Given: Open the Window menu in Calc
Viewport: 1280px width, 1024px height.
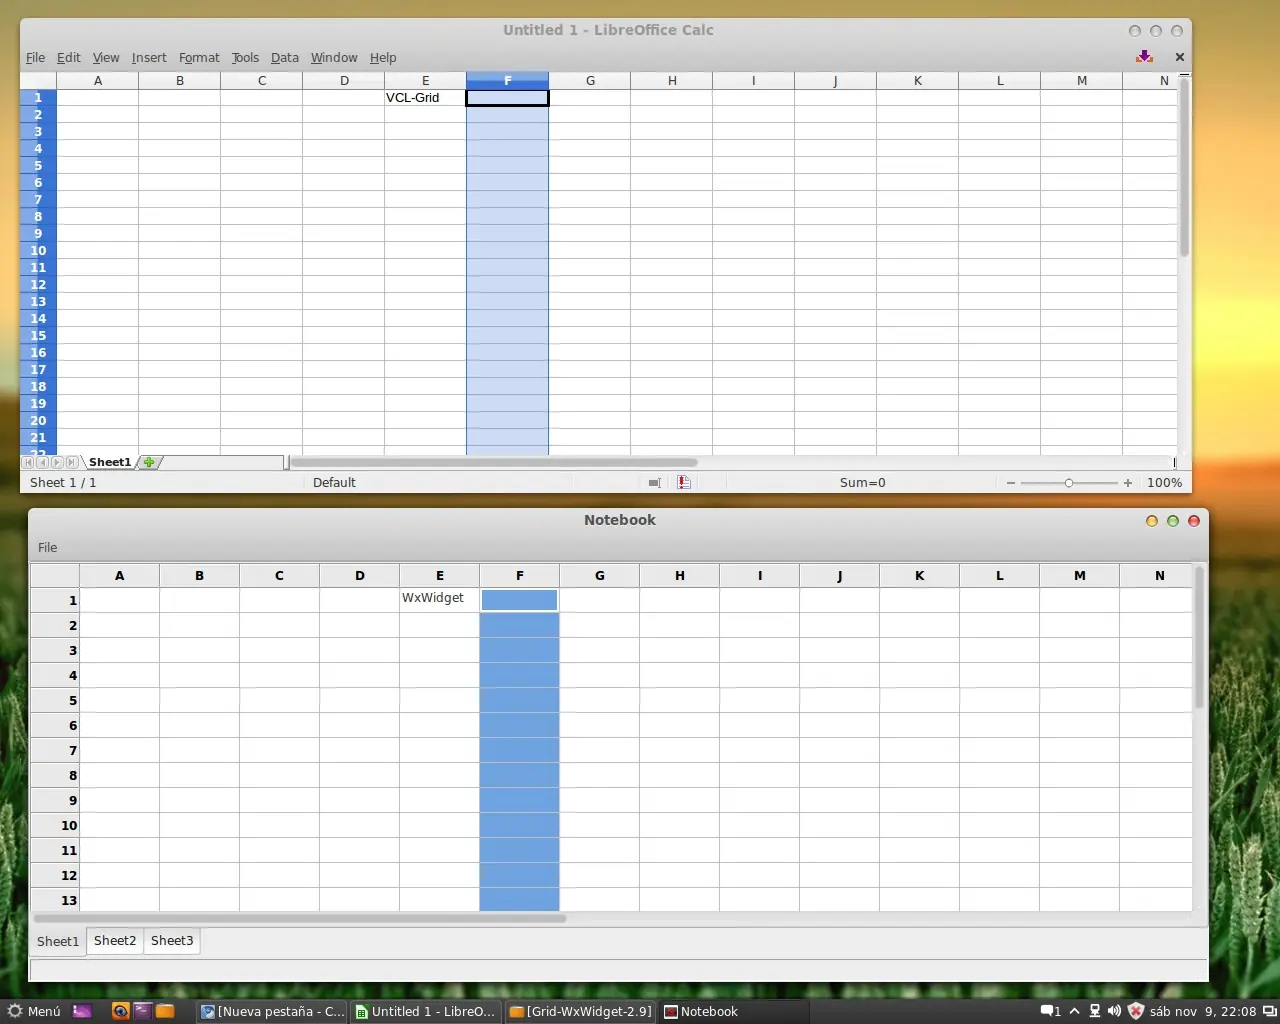Looking at the screenshot, I should [x=334, y=58].
